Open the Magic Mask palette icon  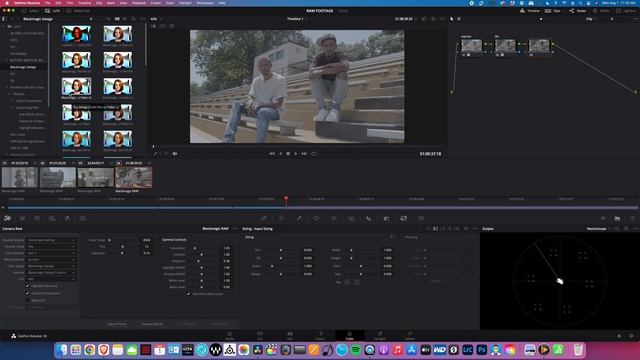click(351, 219)
